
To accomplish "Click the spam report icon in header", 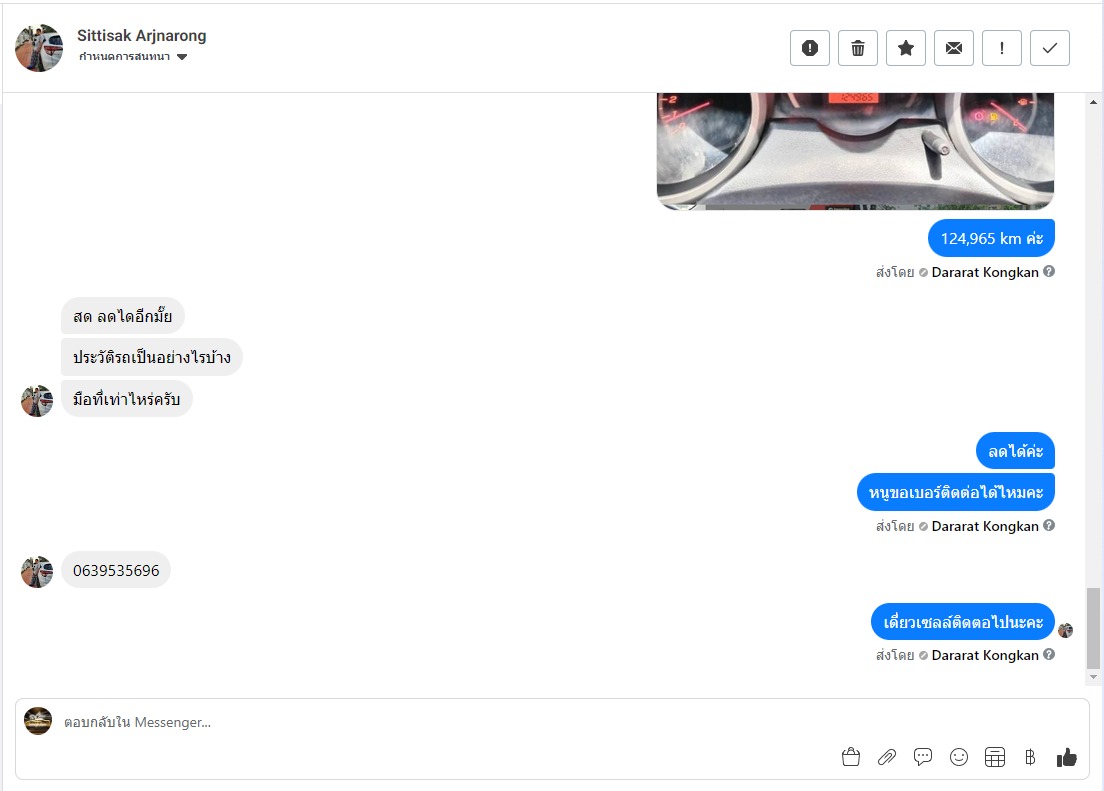I will tap(810, 48).
